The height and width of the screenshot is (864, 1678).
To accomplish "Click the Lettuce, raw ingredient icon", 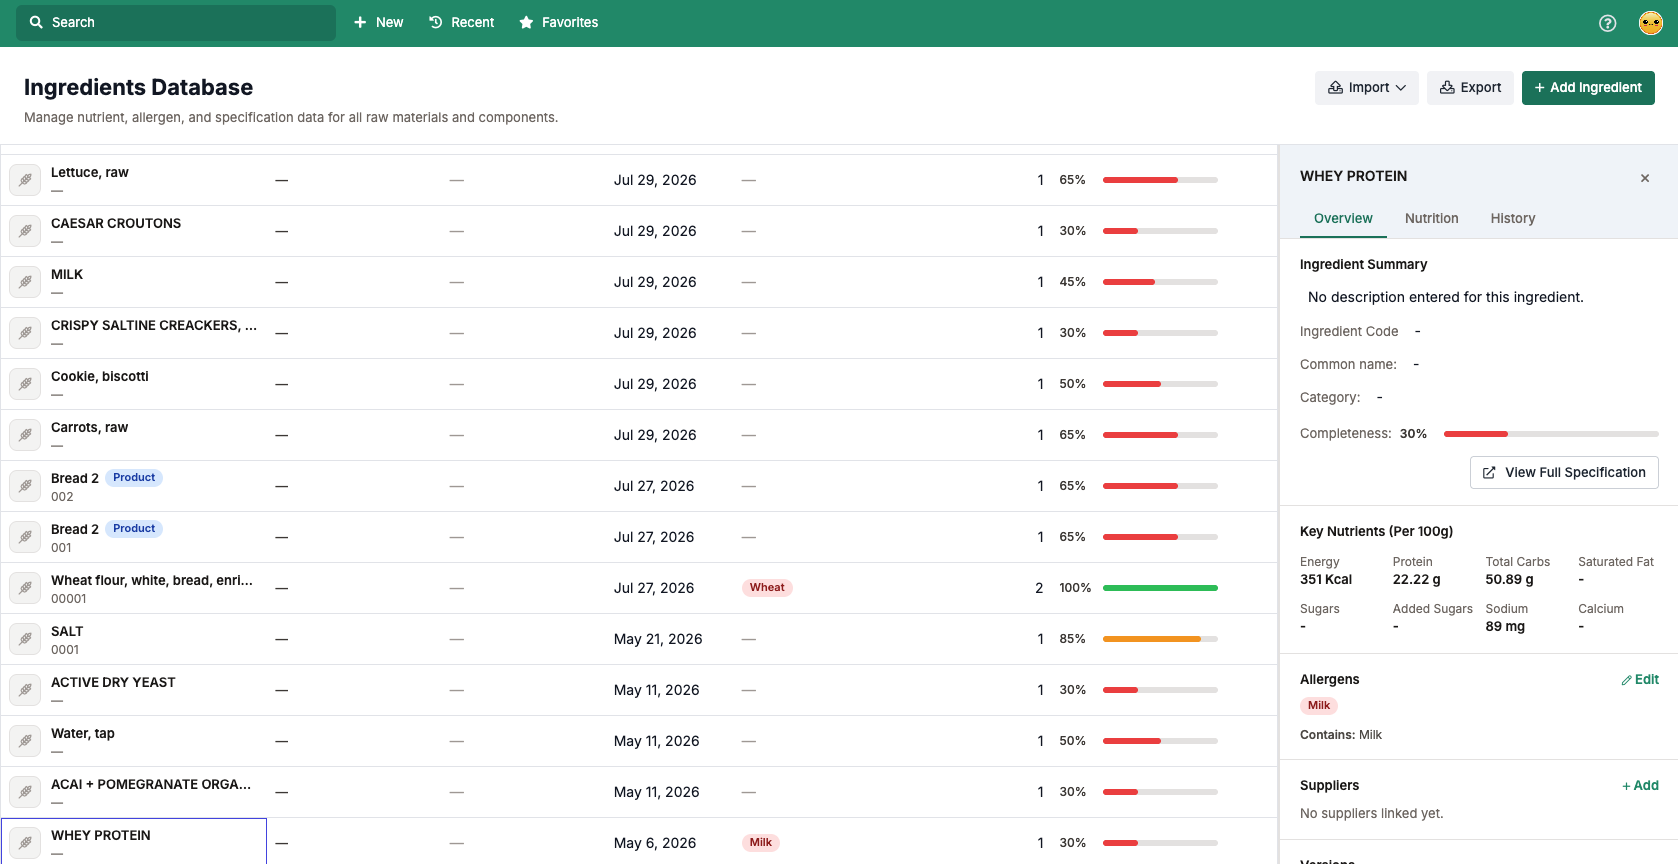I will pyautogui.click(x=25, y=180).
